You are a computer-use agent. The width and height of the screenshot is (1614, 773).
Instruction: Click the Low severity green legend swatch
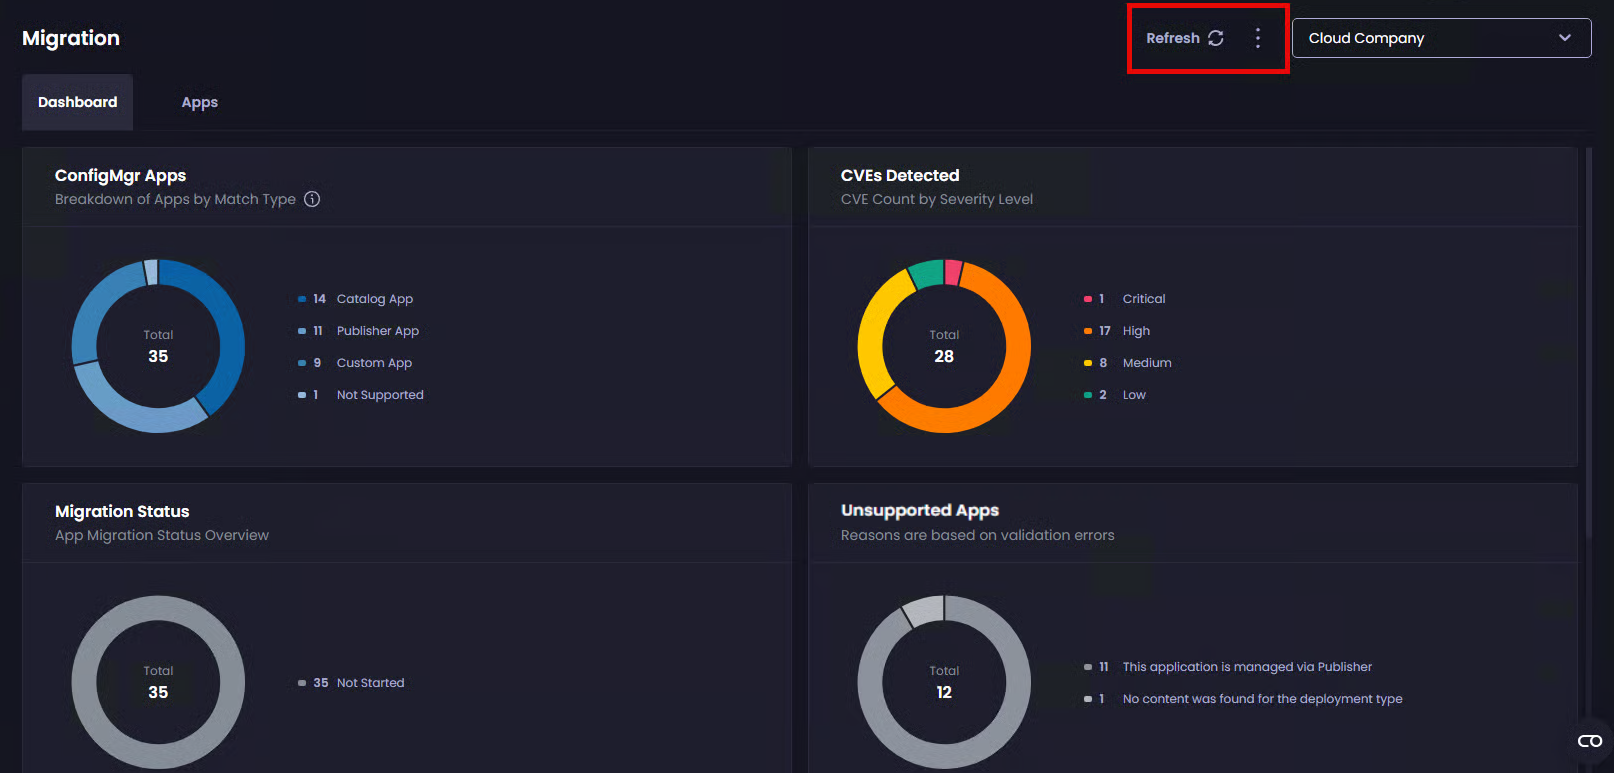click(x=1088, y=395)
